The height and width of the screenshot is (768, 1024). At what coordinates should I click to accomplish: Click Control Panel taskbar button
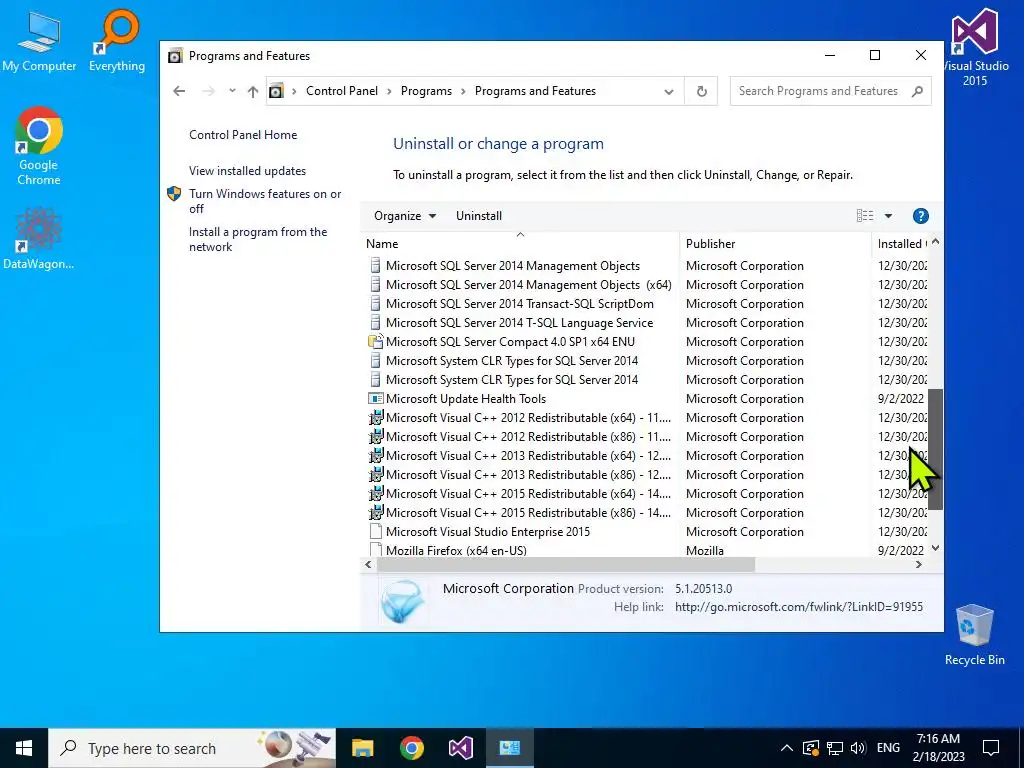pos(509,748)
